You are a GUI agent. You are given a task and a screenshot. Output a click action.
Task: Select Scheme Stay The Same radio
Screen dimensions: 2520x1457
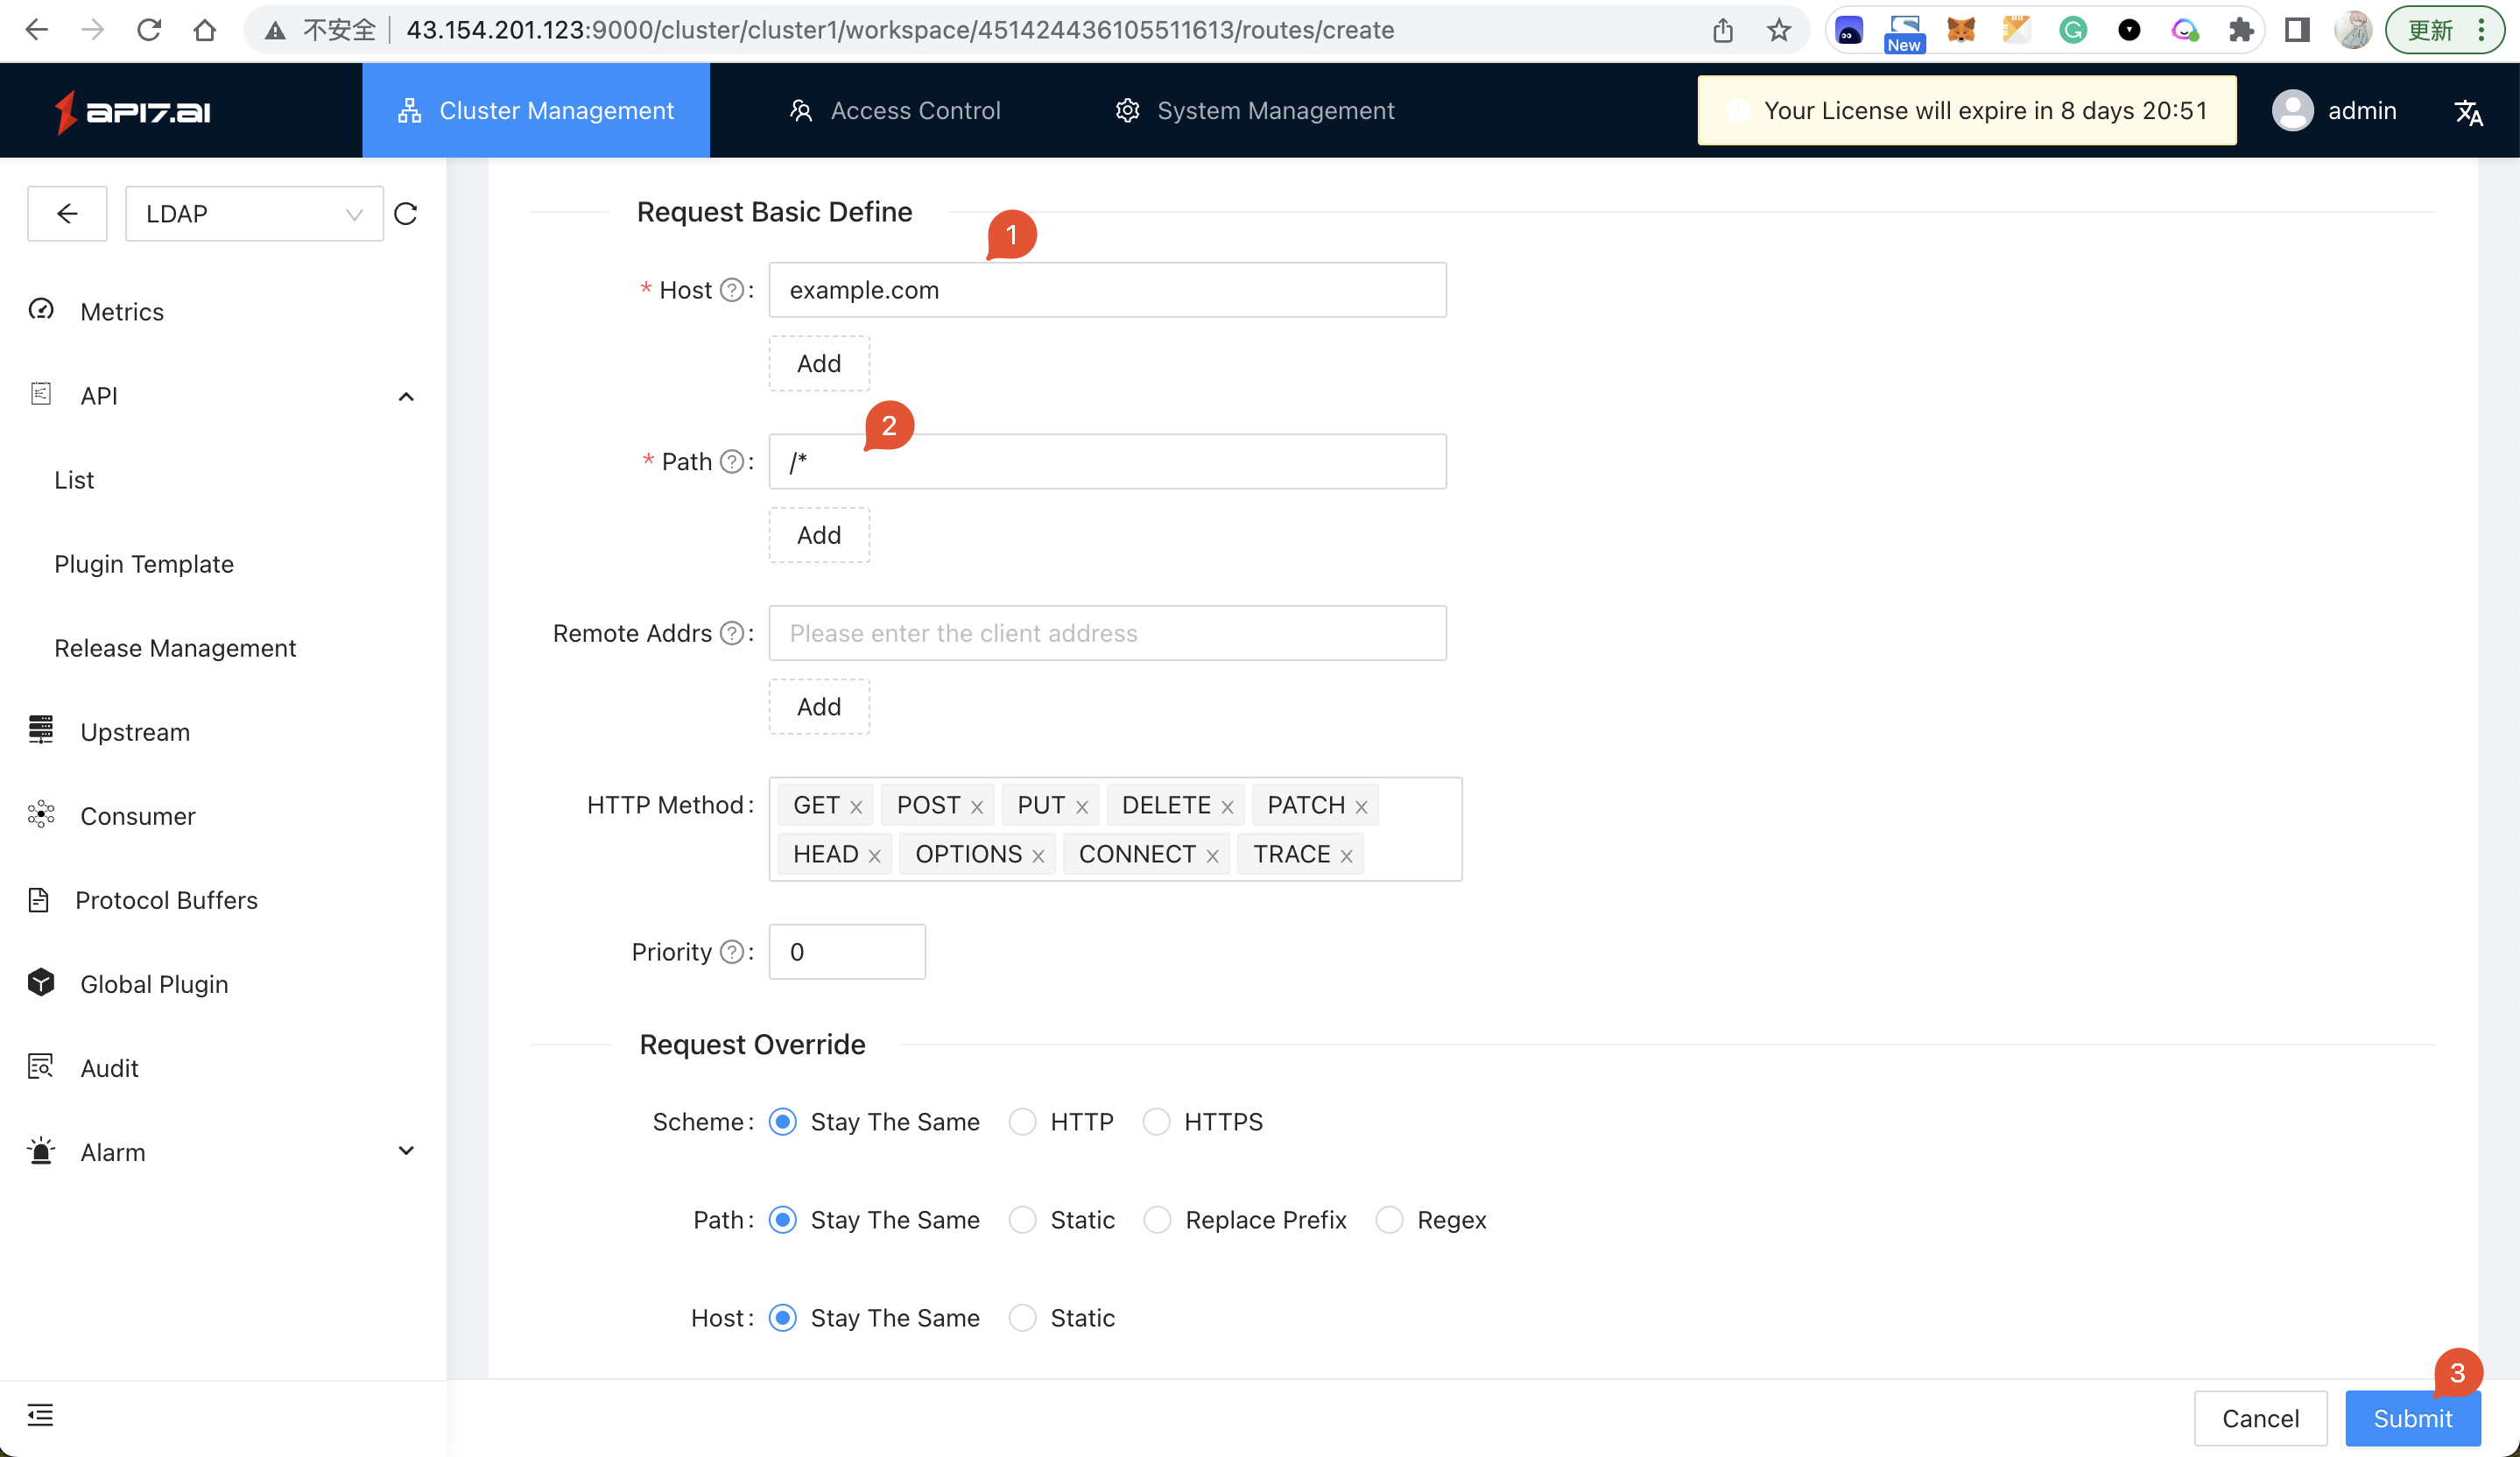783,1122
